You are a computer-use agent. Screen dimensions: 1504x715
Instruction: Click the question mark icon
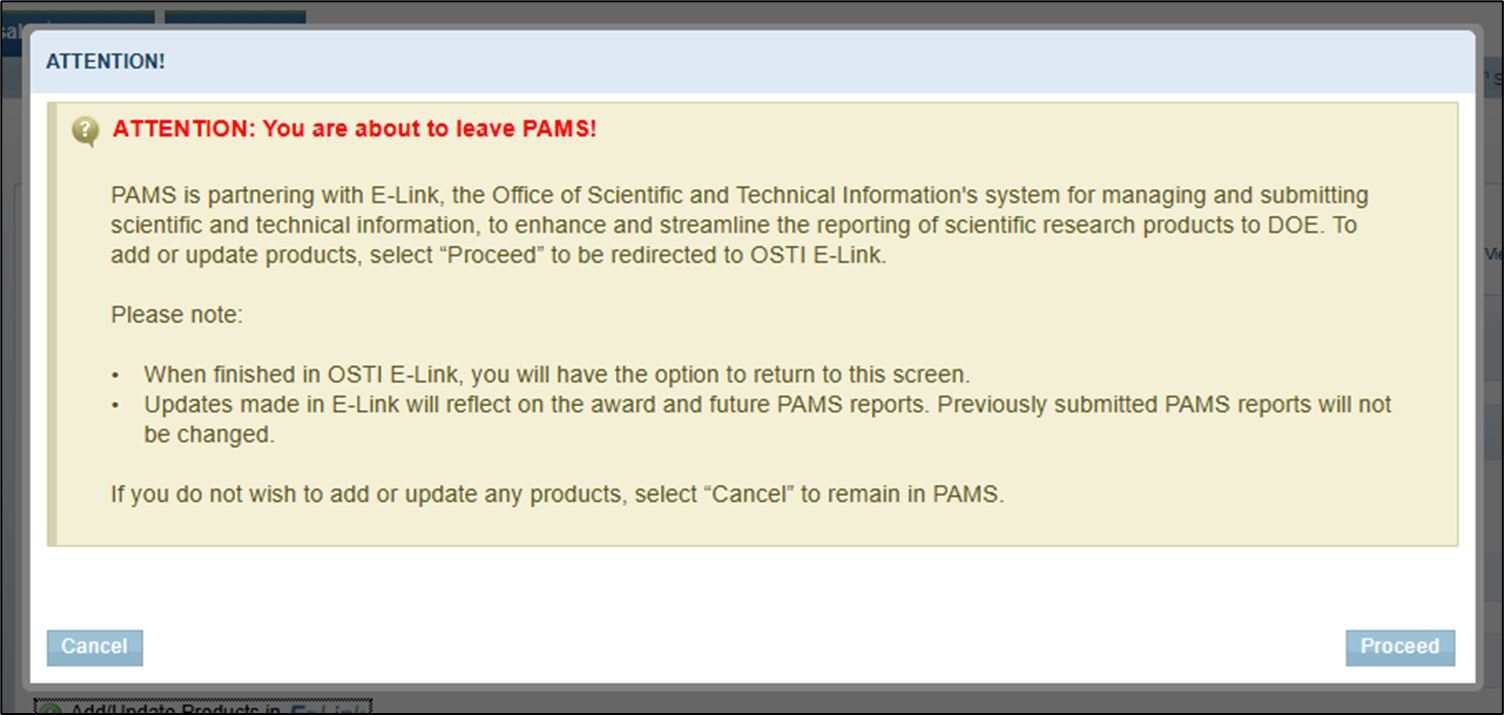tap(86, 130)
